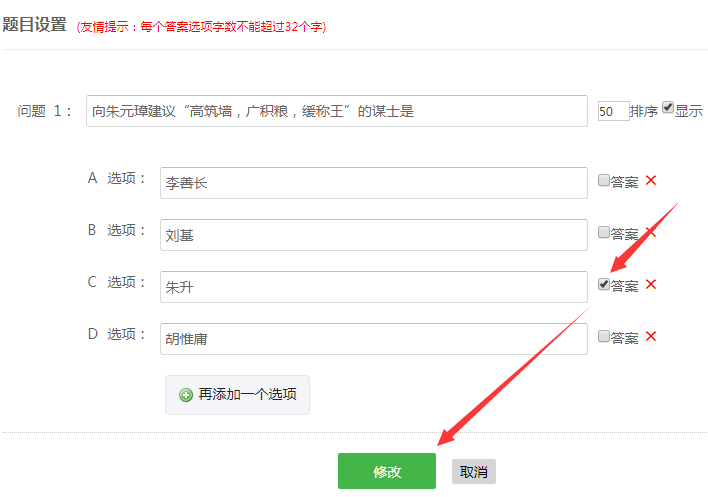The height and width of the screenshot is (497, 708).
Task: Click the 取消 button
Action: [x=474, y=472]
